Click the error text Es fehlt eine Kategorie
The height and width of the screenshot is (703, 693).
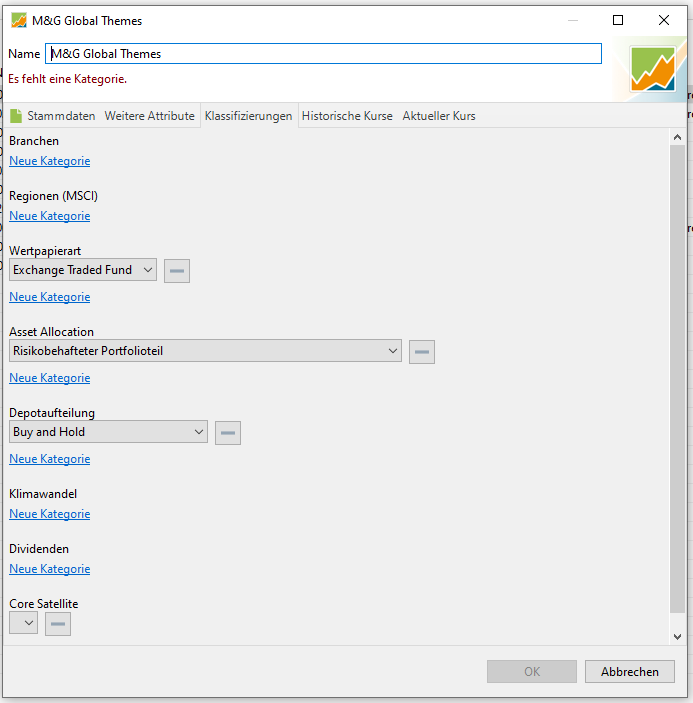[x=68, y=79]
